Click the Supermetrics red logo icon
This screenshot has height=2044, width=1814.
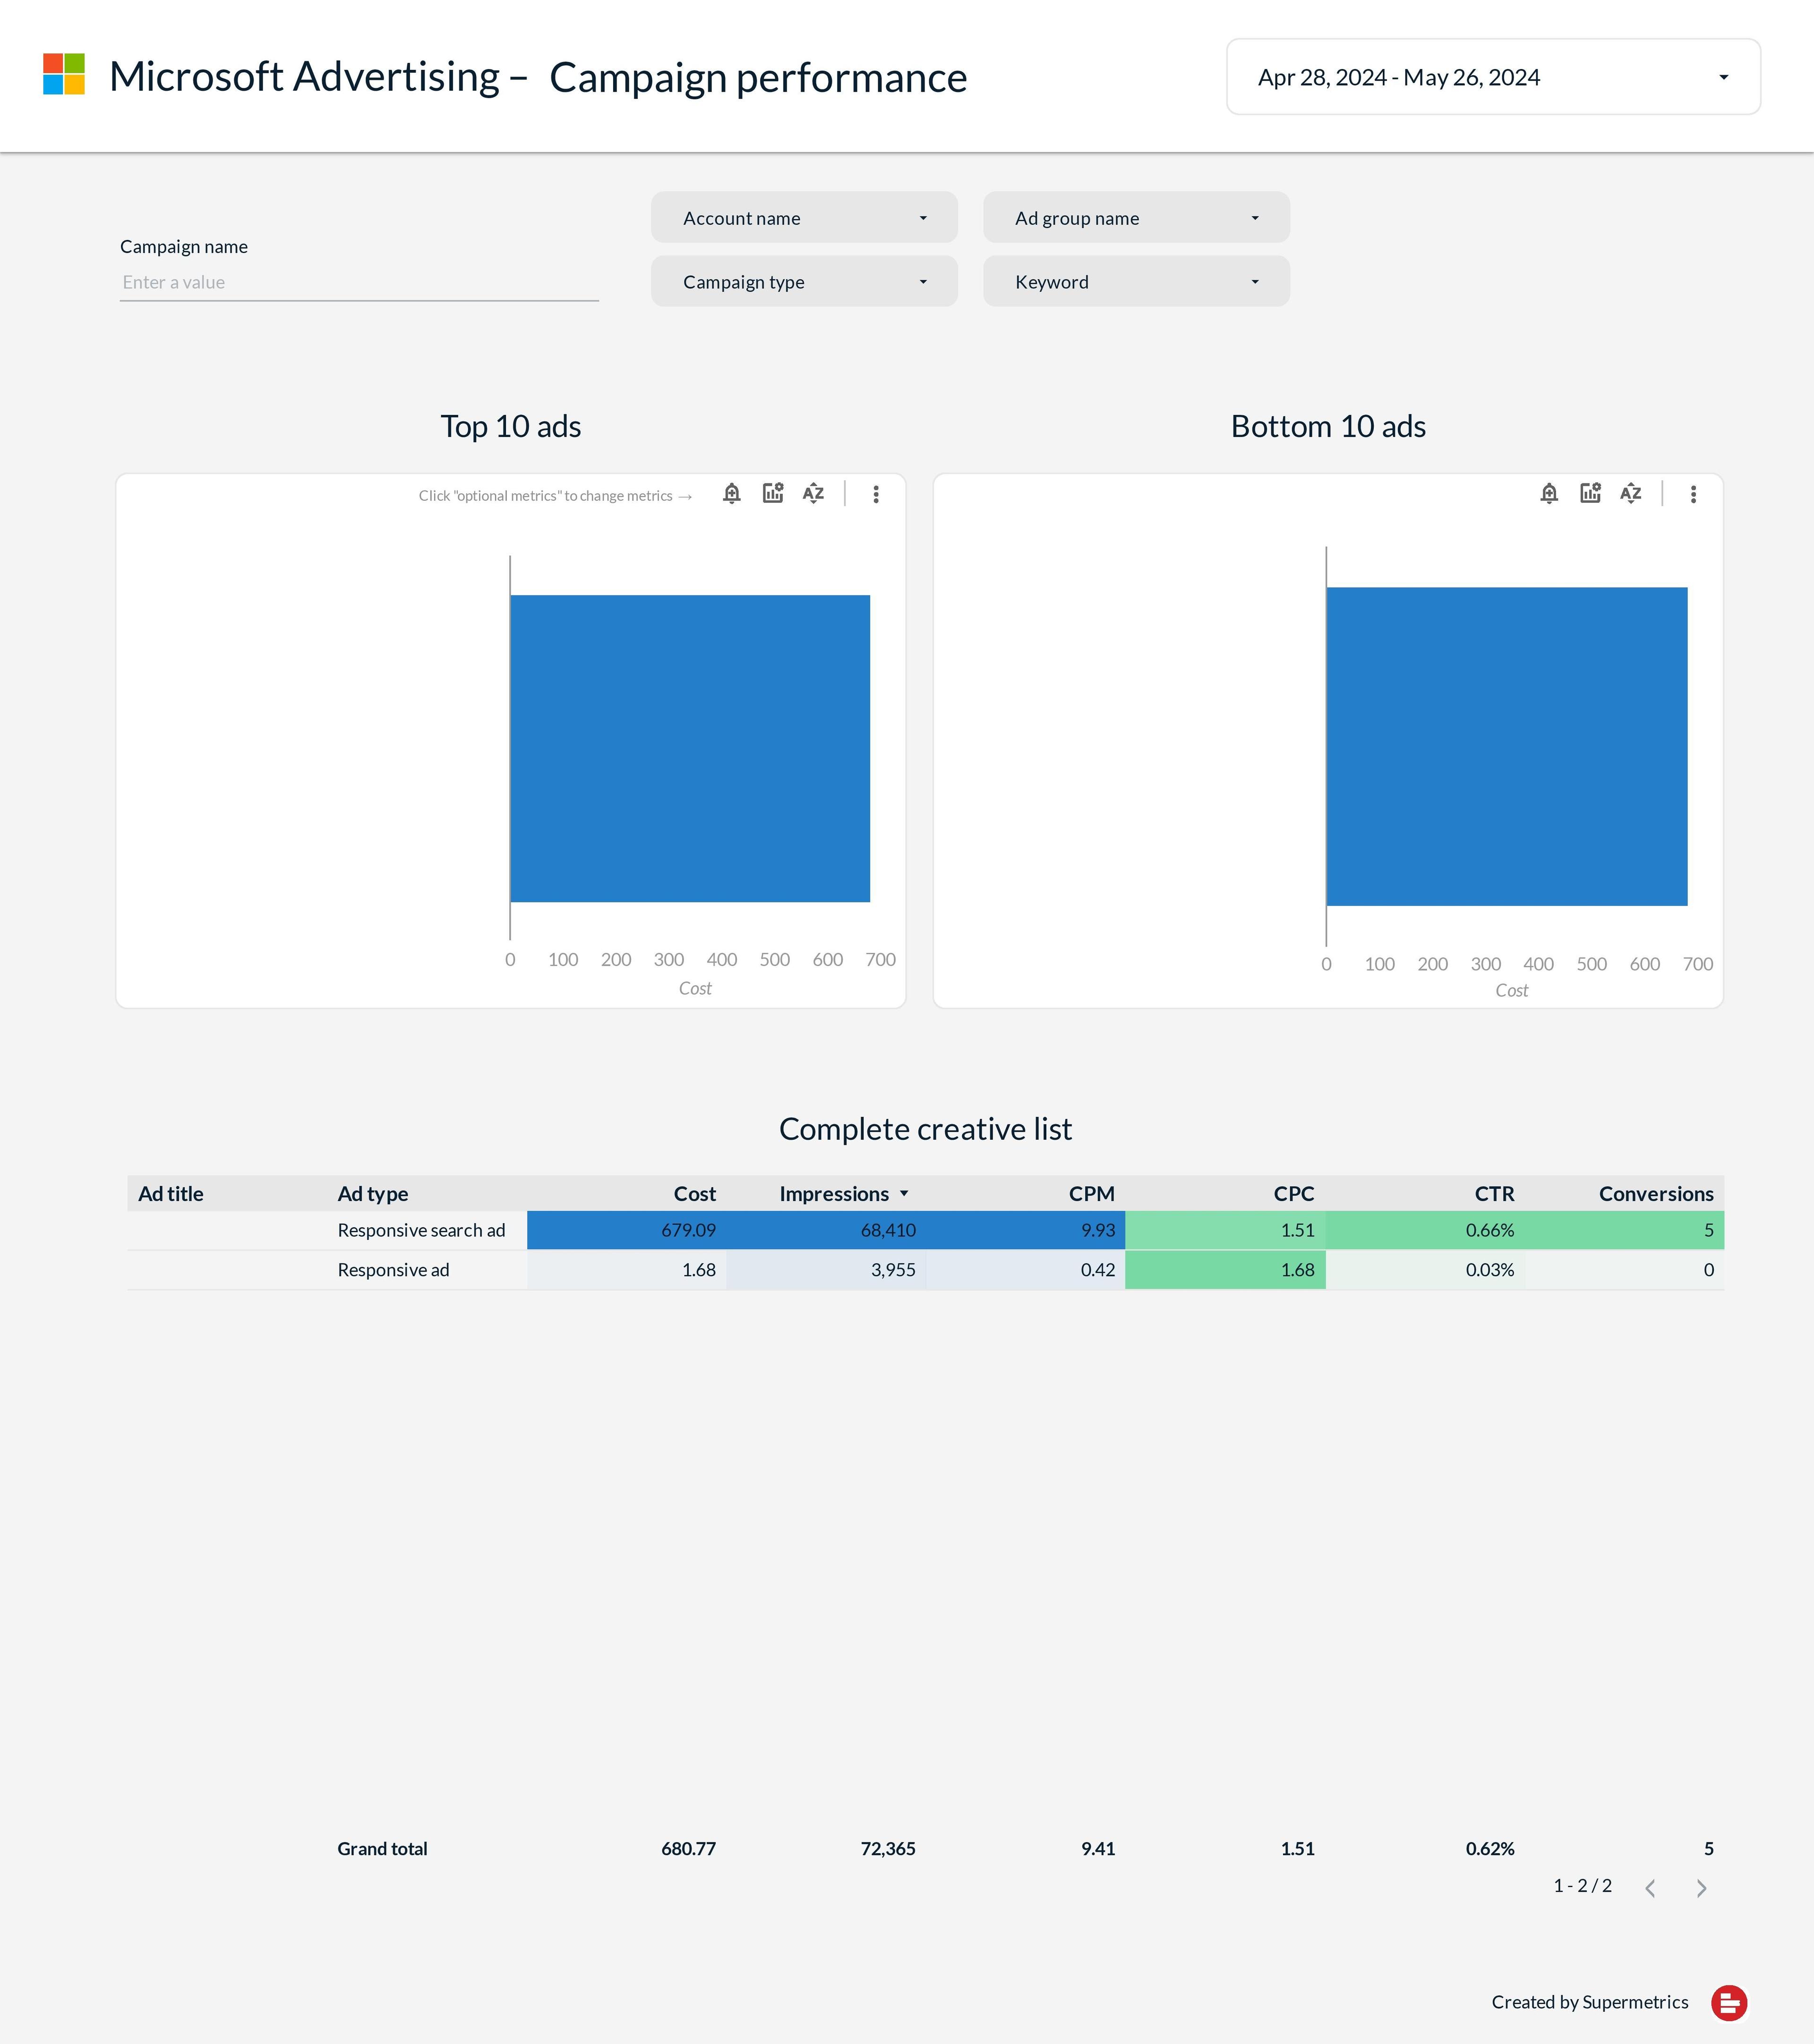[x=1729, y=2002]
